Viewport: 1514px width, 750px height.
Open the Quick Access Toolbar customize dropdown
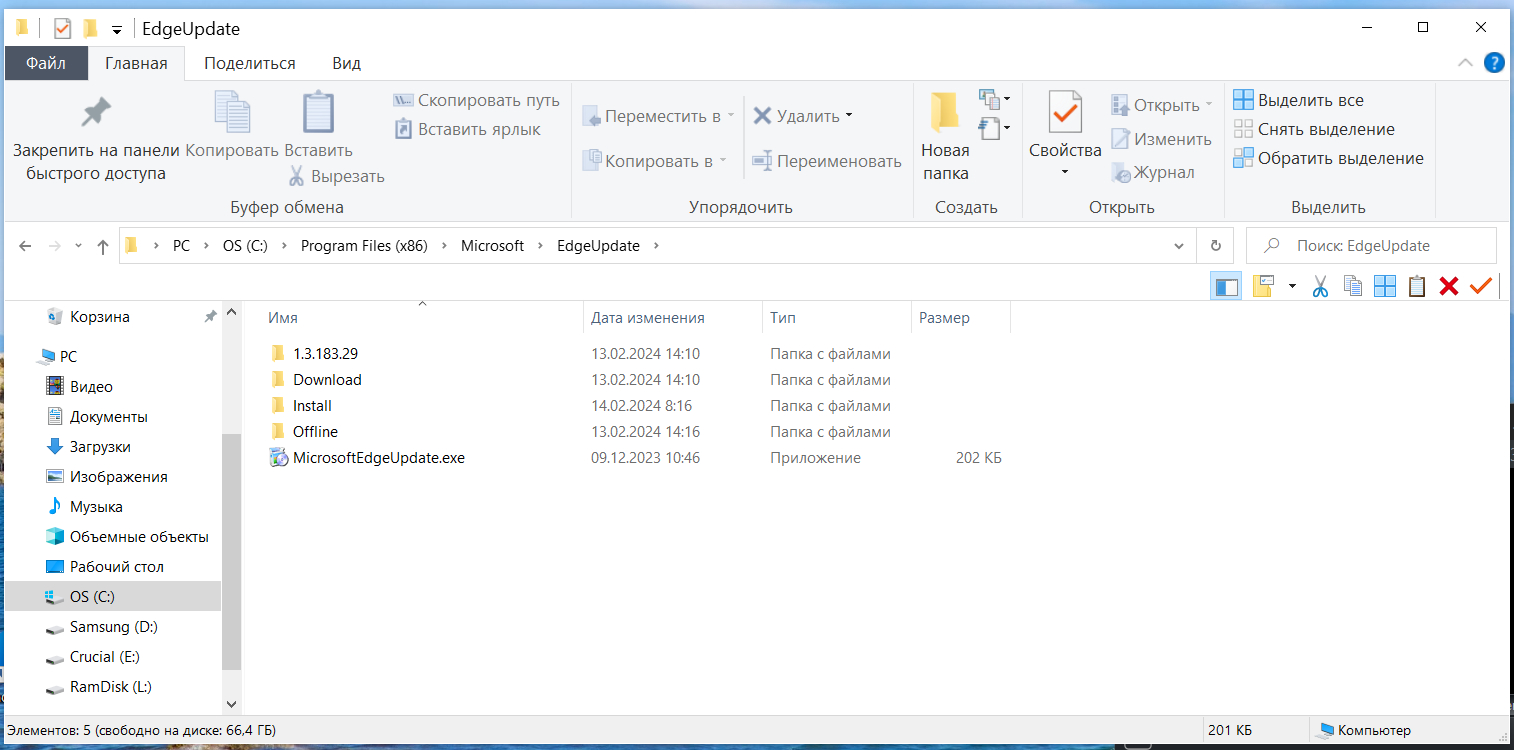pos(117,29)
